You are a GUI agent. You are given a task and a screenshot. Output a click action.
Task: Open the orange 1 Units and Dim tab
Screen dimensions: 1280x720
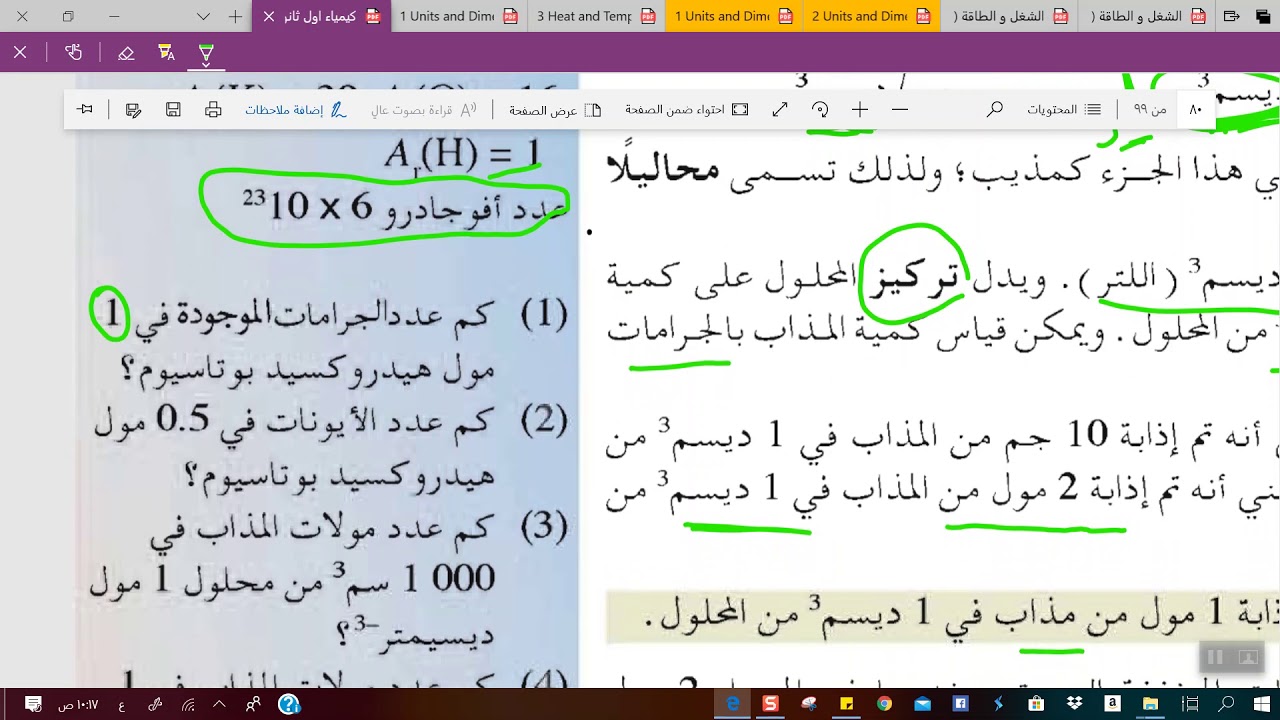pyautogui.click(x=733, y=16)
